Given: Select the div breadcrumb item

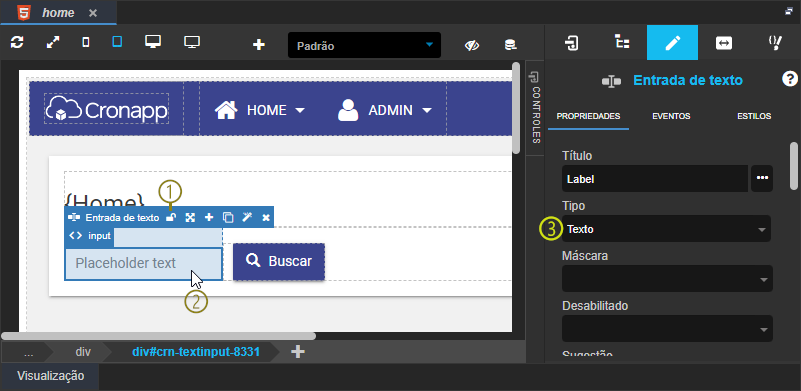Looking at the screenshot, I should [x=83, y=352].
